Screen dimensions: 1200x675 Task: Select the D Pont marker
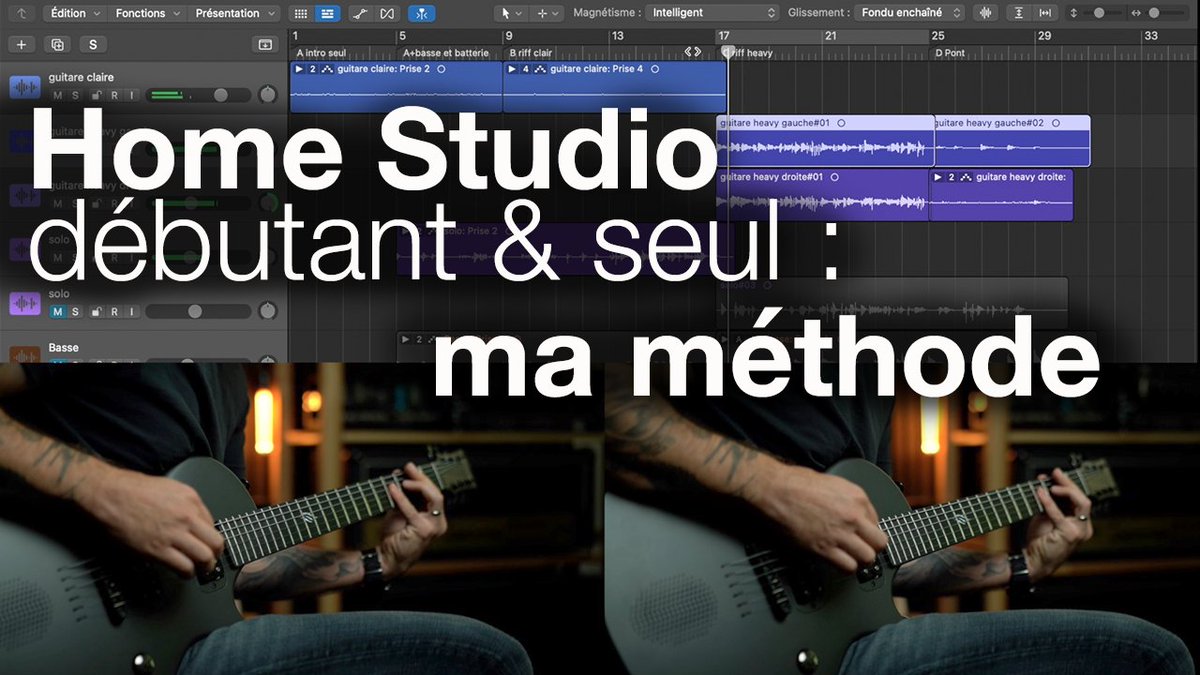949,52
